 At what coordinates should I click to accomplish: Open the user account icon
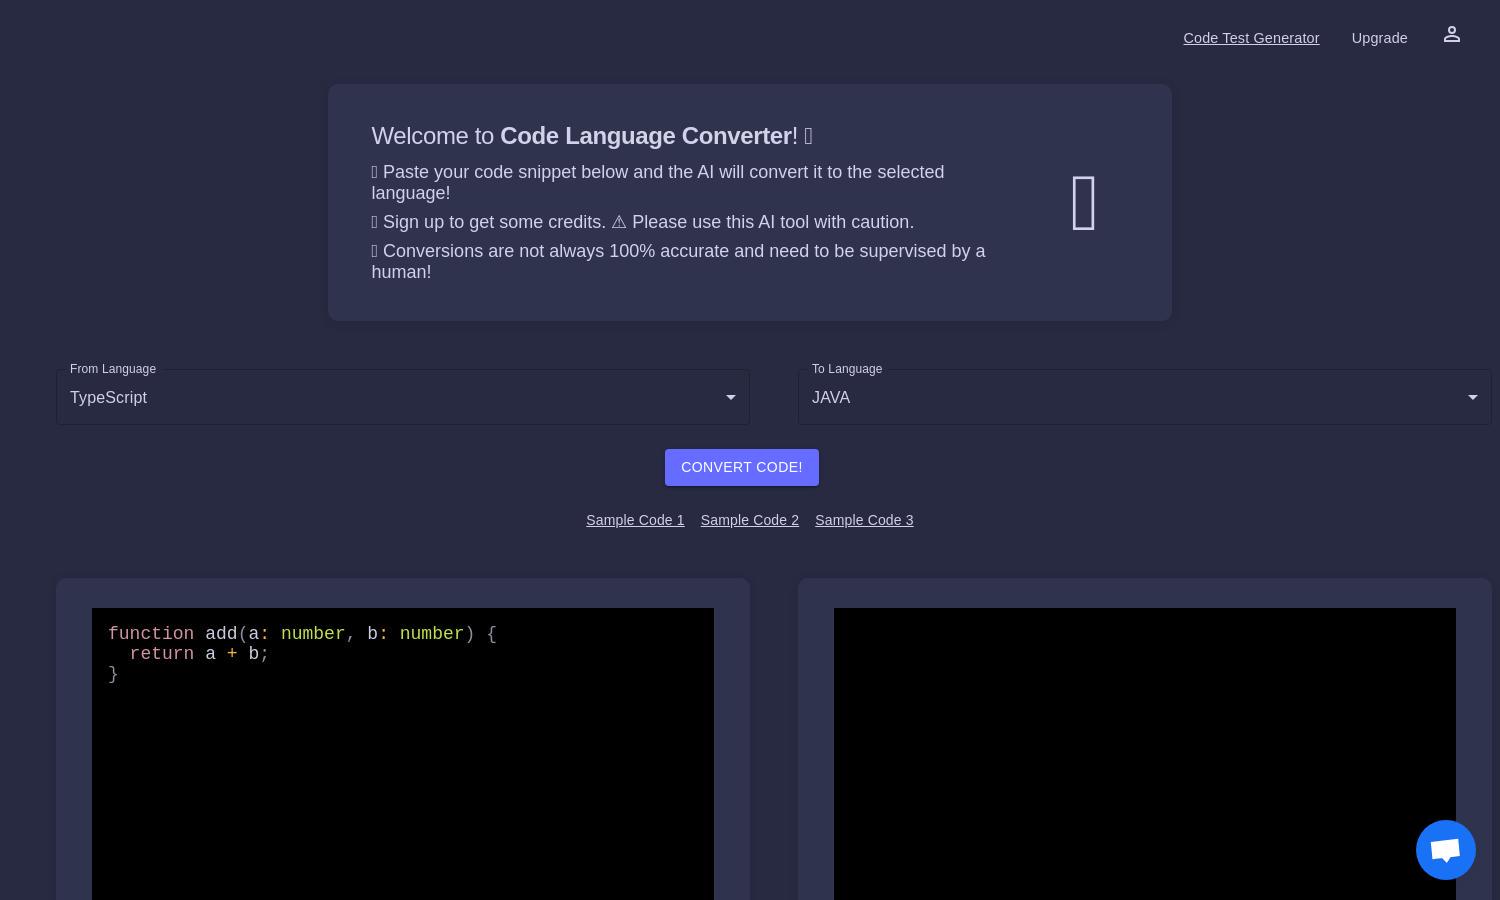pos(1452,35)
